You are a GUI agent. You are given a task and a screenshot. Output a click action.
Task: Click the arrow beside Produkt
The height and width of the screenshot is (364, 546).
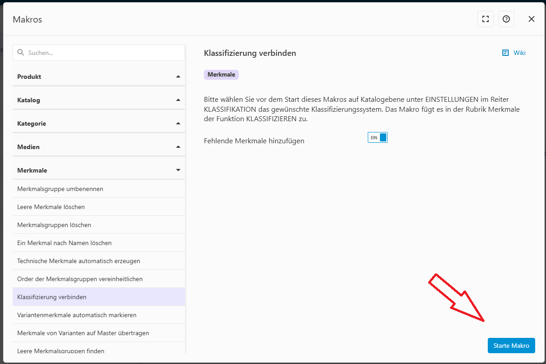[x=178, y=77]
